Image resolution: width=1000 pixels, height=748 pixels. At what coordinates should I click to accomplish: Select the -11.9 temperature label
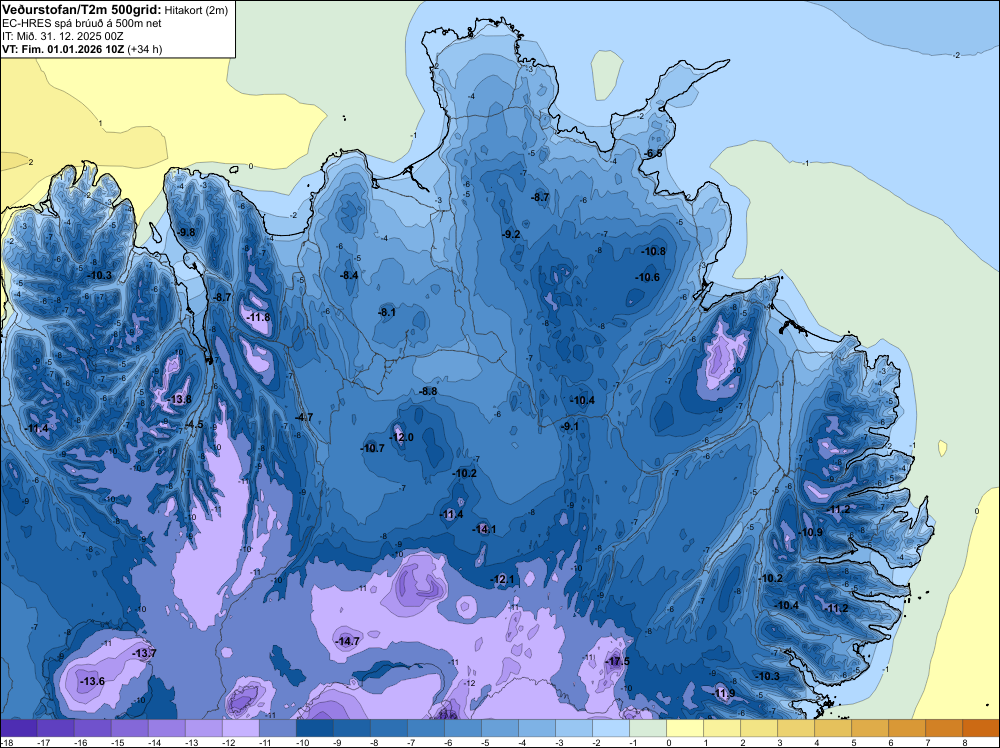point(724,694)
